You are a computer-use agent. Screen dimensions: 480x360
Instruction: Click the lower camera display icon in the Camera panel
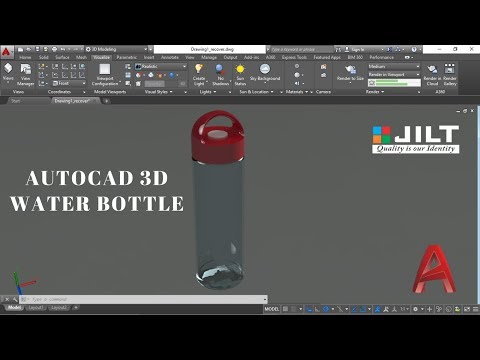323,75
